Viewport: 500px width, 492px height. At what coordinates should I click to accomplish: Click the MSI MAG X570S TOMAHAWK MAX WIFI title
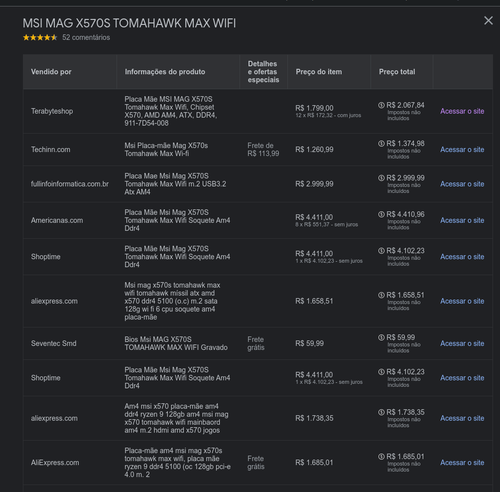pyautogui.click(x=129, y=23)
